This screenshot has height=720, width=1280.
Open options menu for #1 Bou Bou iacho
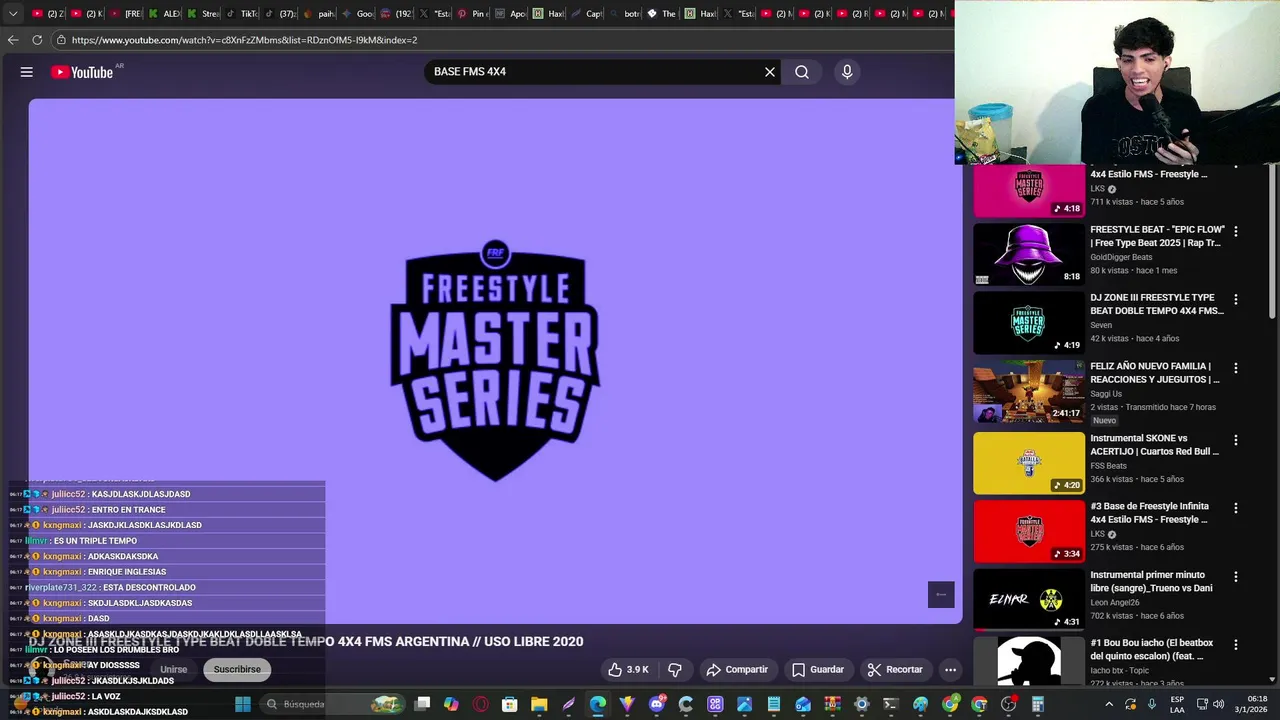pos(1236,645)
